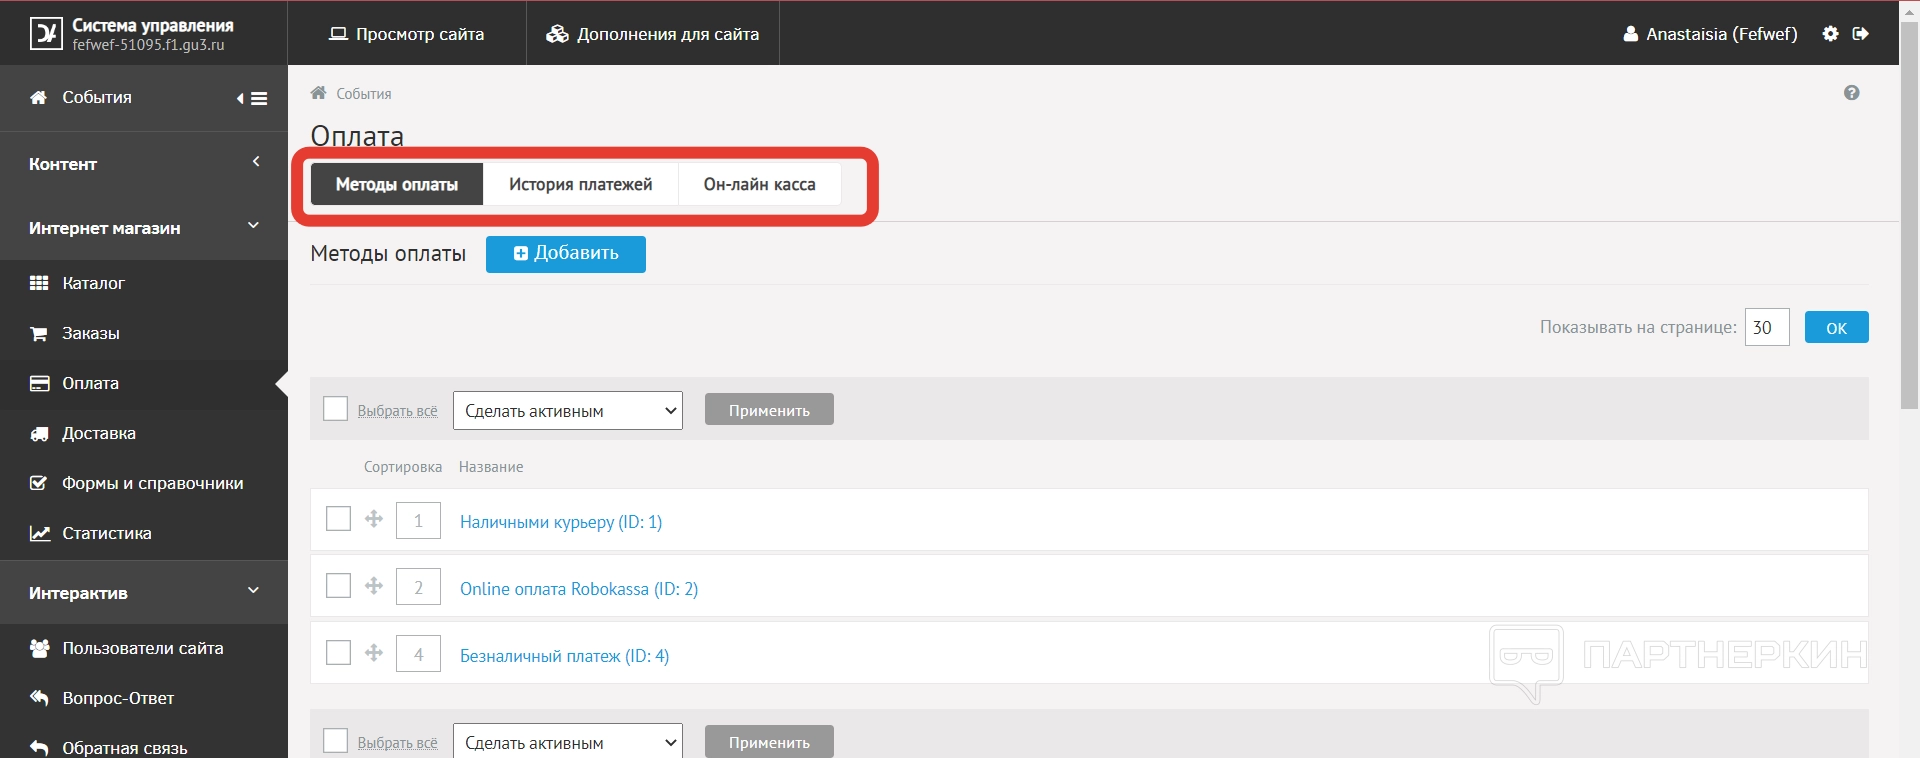
Task: Click the top Выбрать всё link text
Action: 398,411
